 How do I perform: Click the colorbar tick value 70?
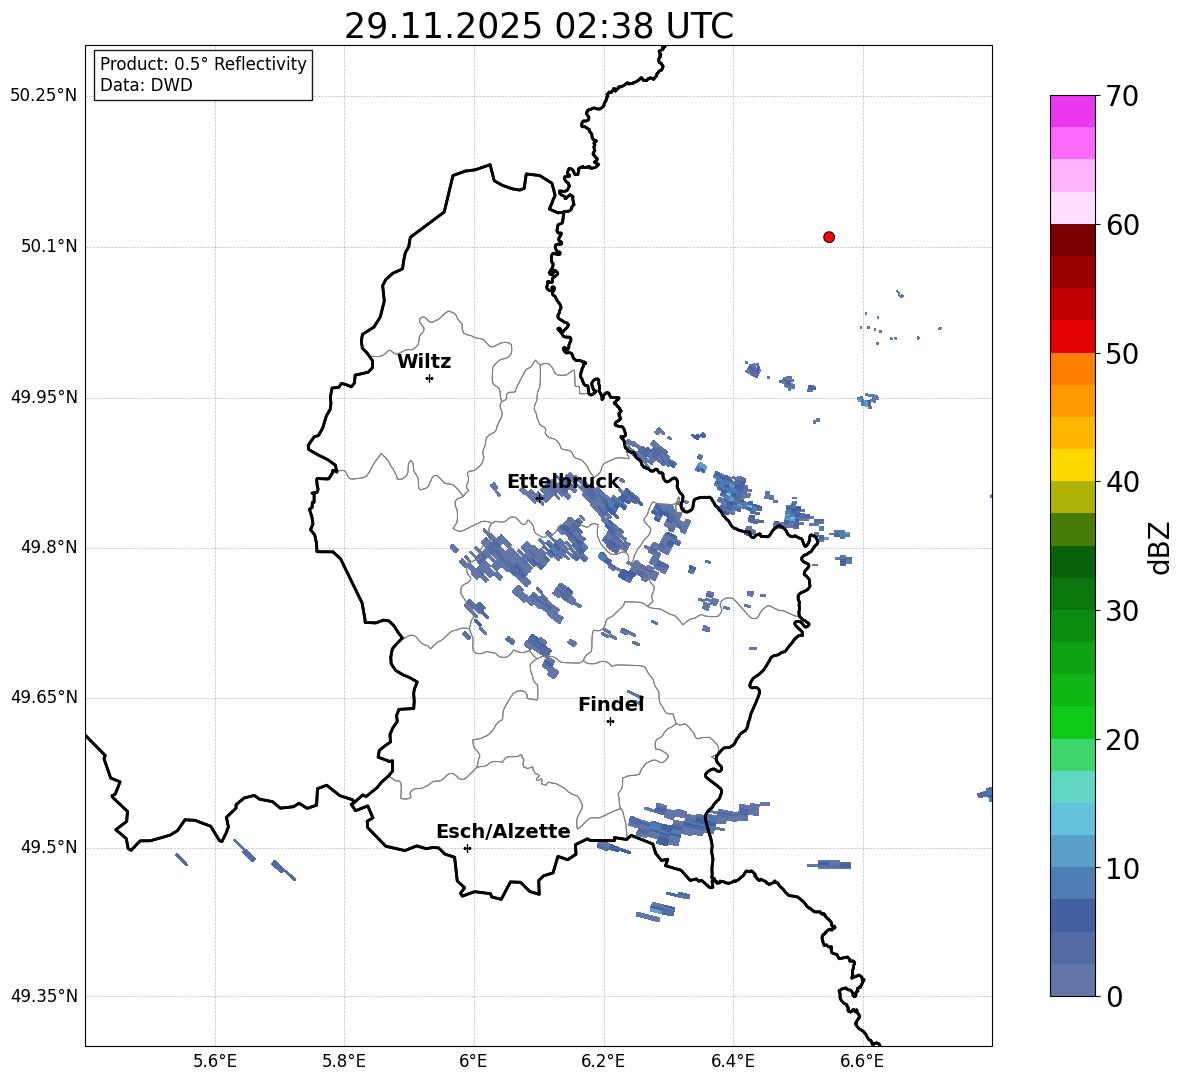pyautogui.click(x=1123, y=96)
